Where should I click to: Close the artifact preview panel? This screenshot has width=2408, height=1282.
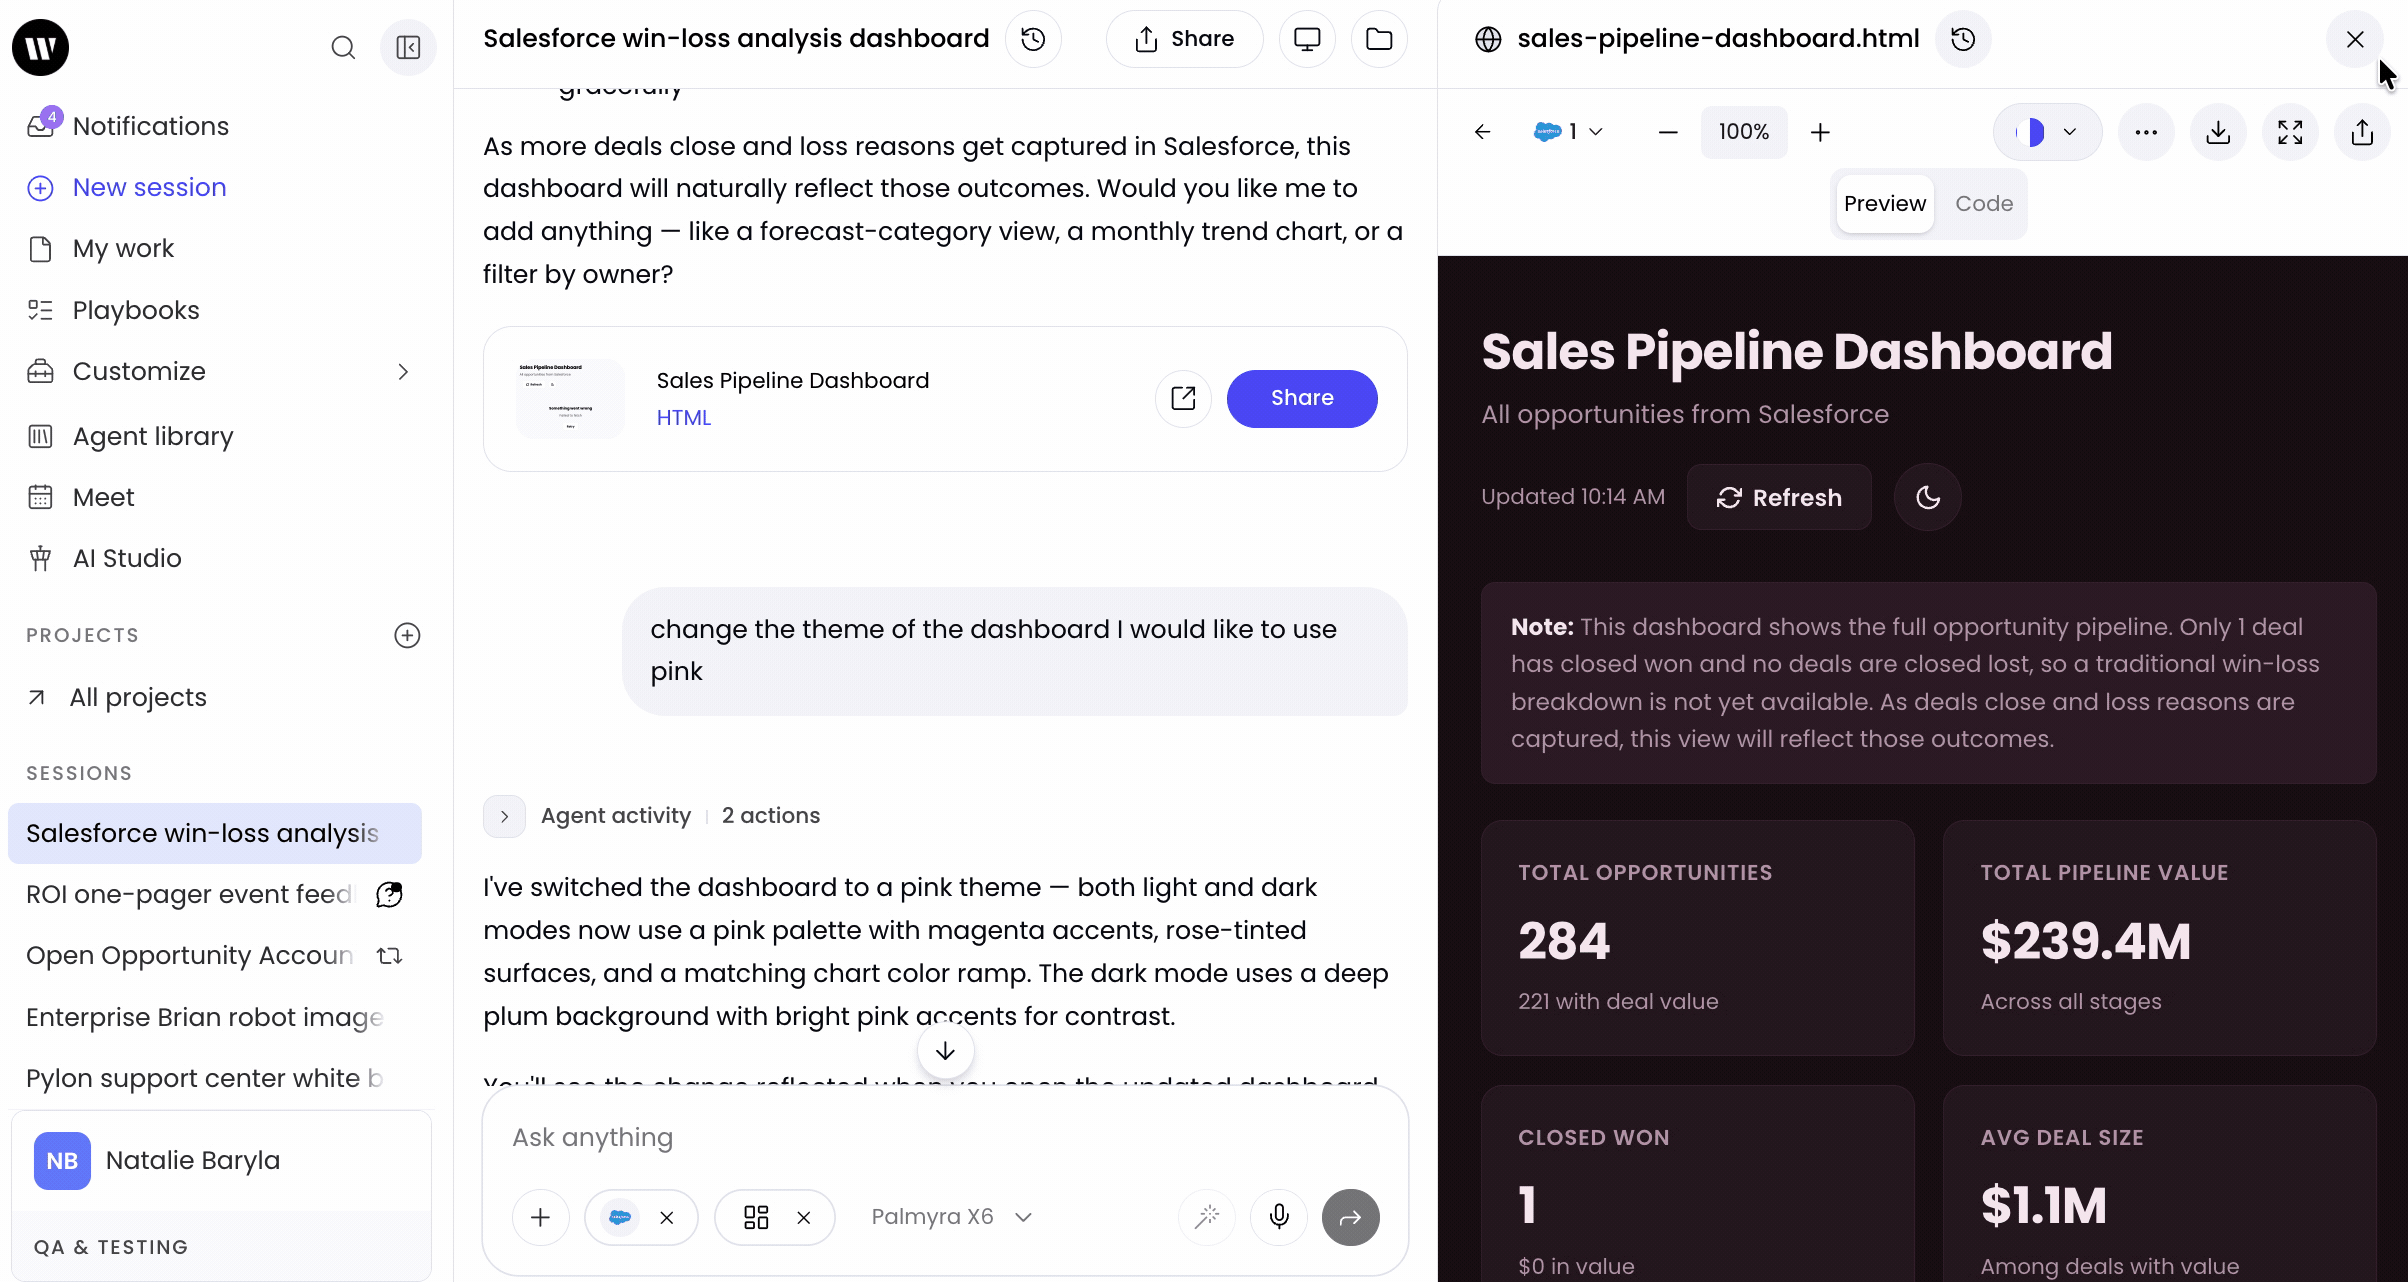2355,39
